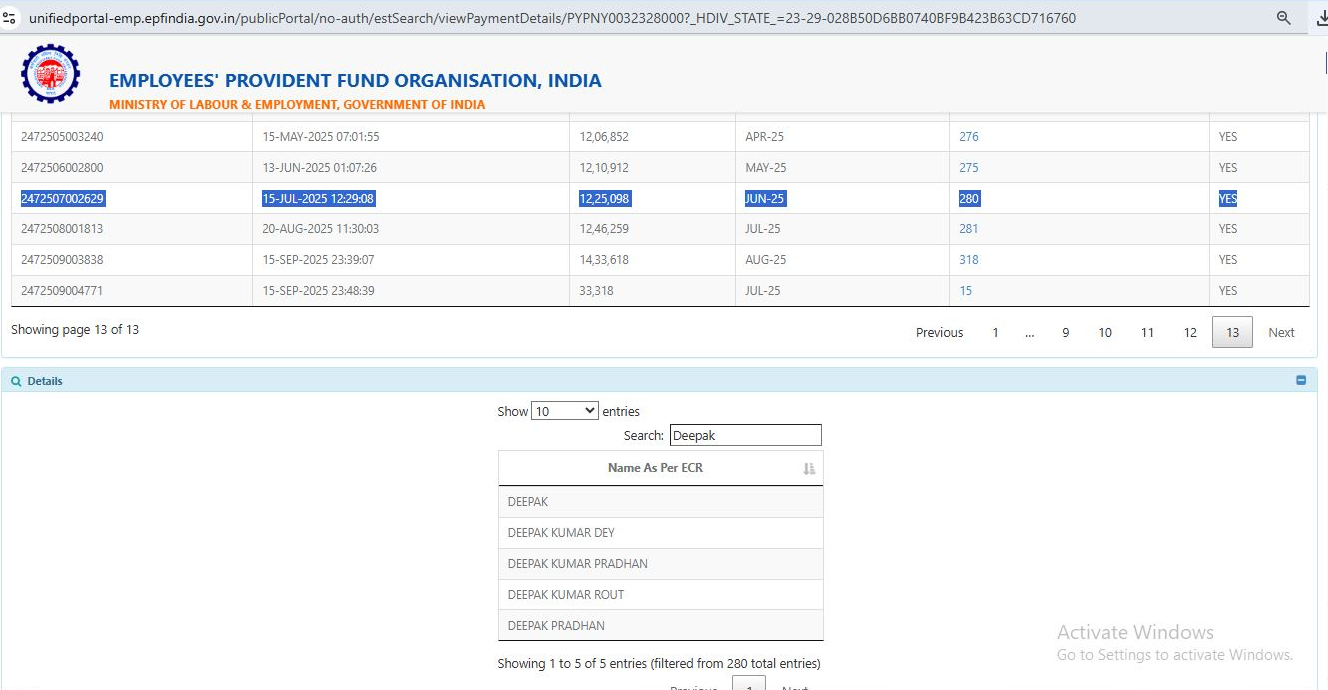
Task: Click the browser zoom magnifier icon
Action: click(1284, 18)
